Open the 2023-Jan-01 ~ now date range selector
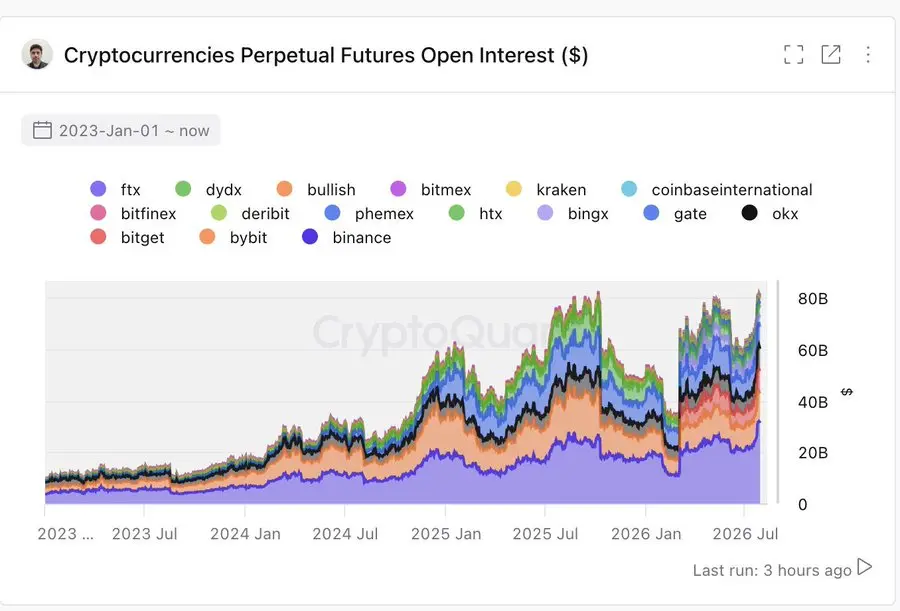 coord(121,130)
